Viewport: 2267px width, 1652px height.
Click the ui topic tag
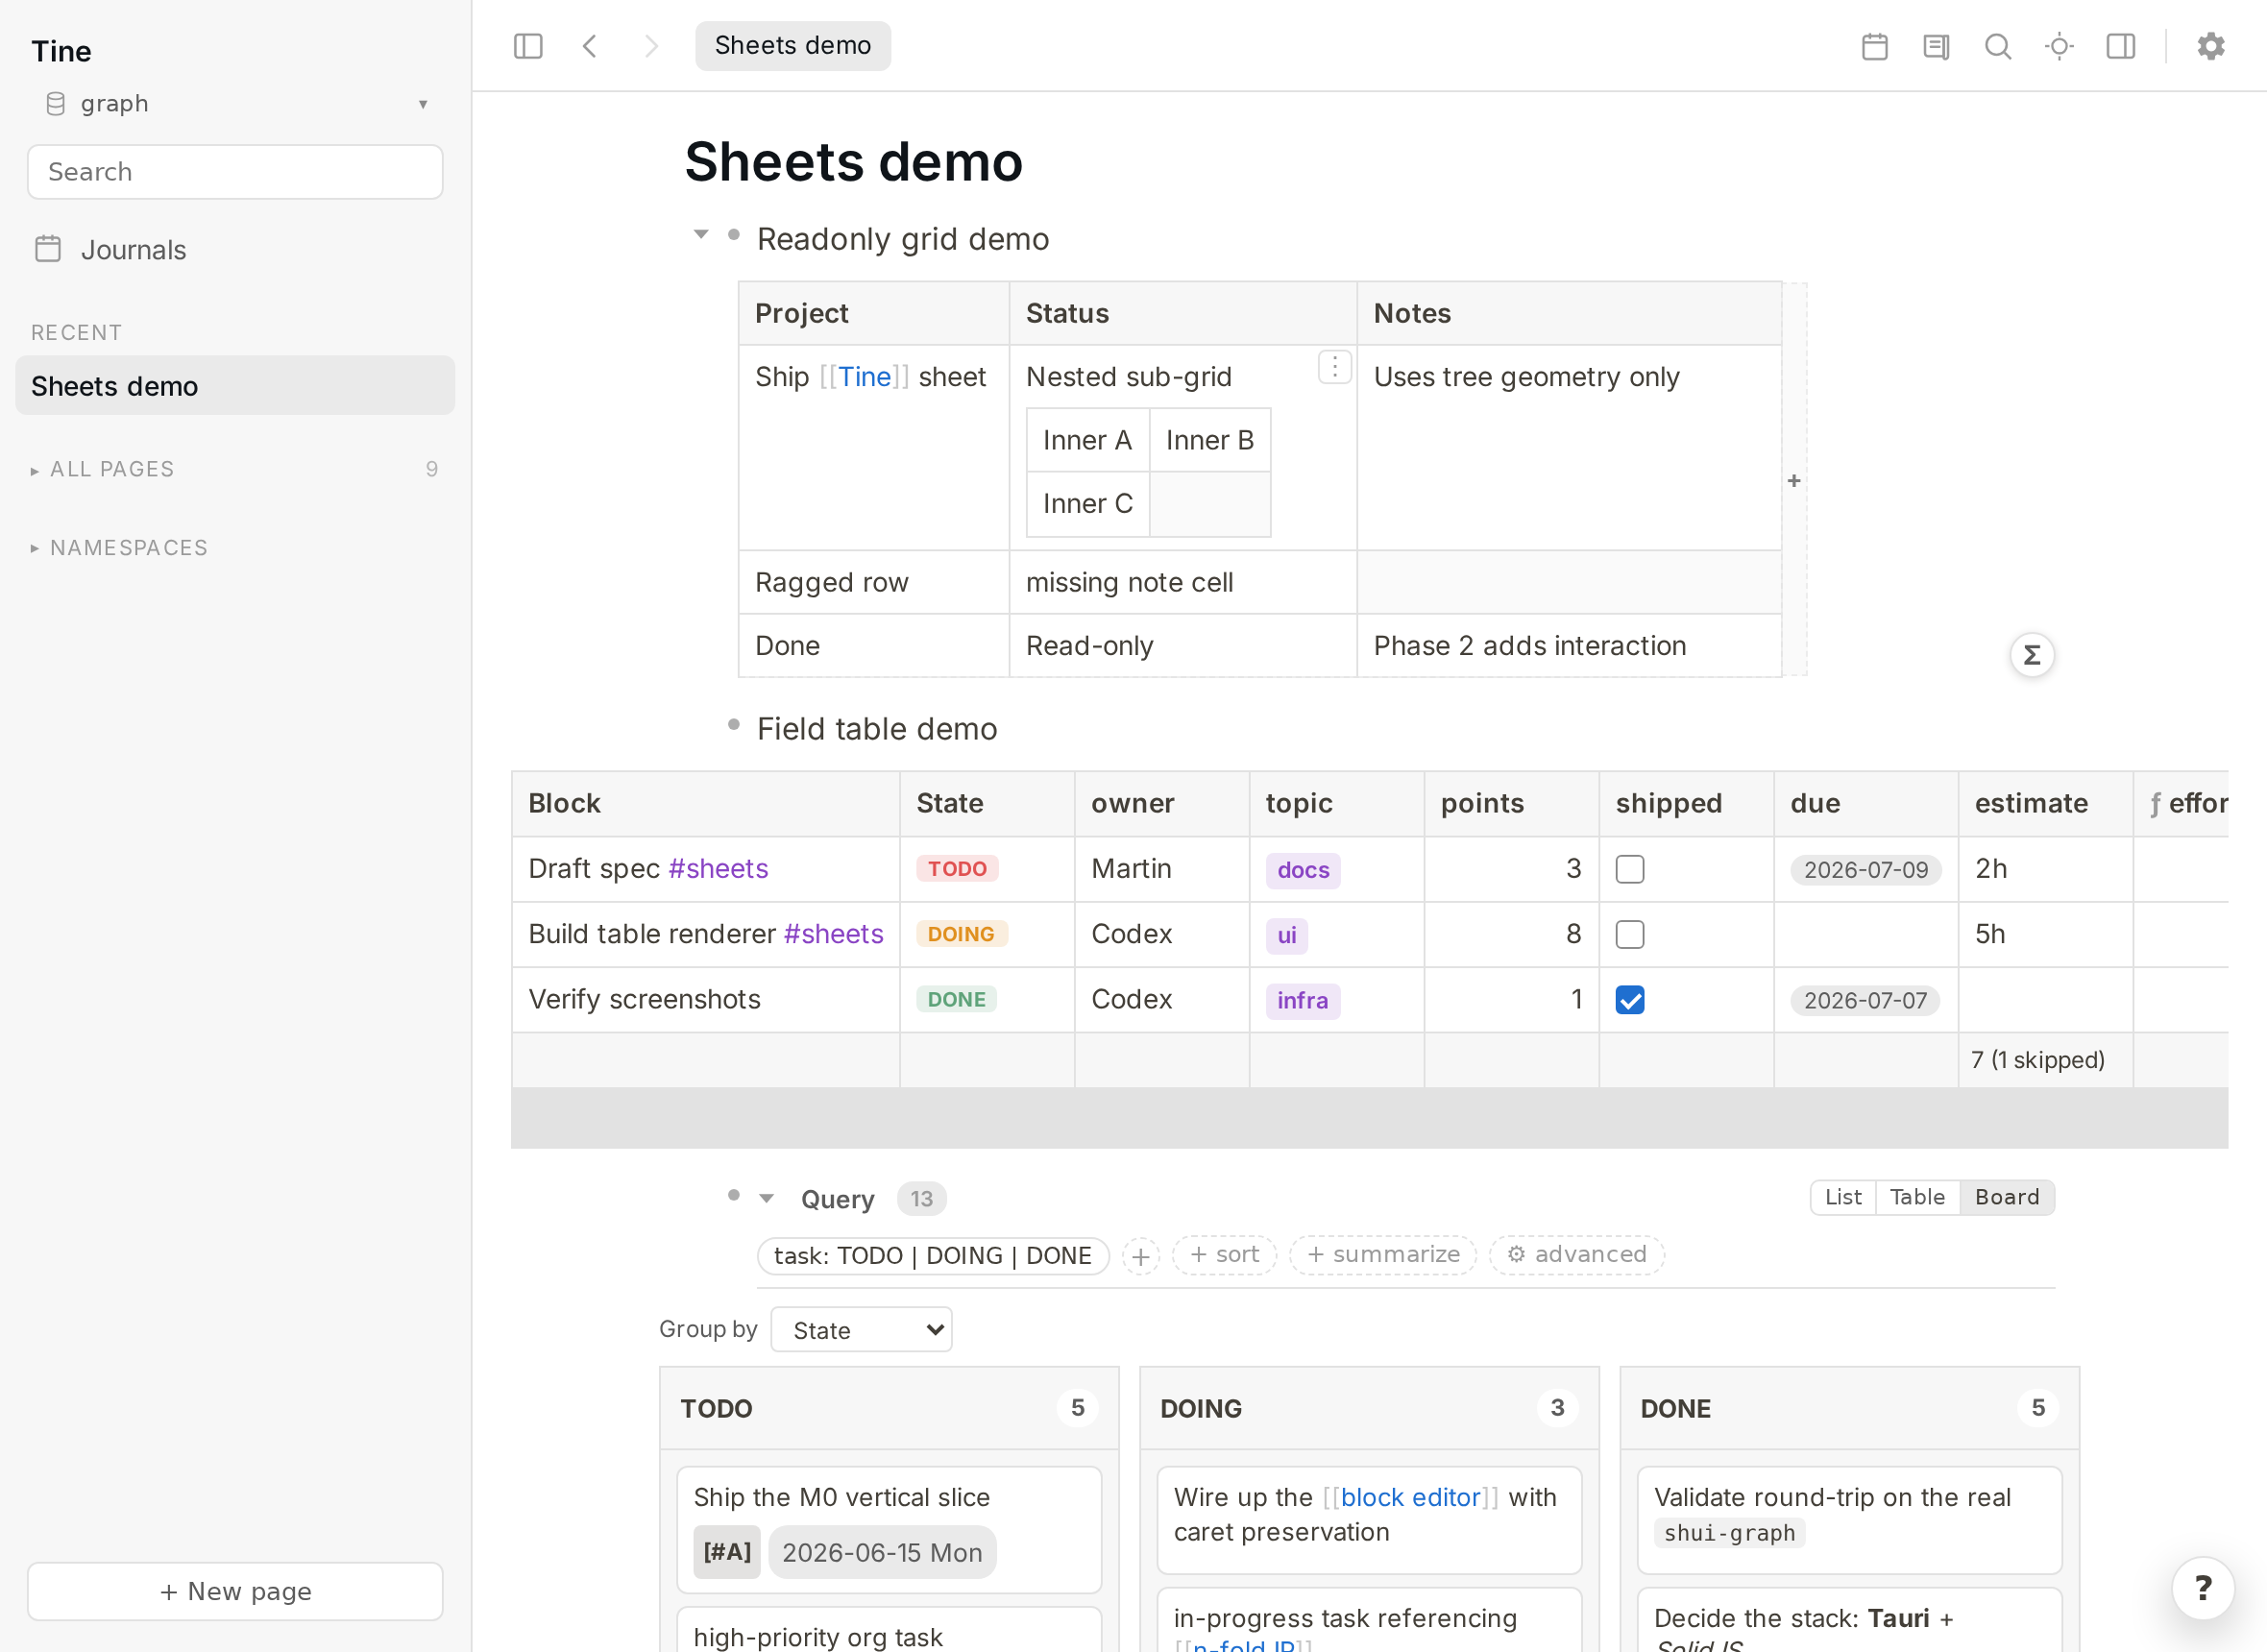point(1287,935)
